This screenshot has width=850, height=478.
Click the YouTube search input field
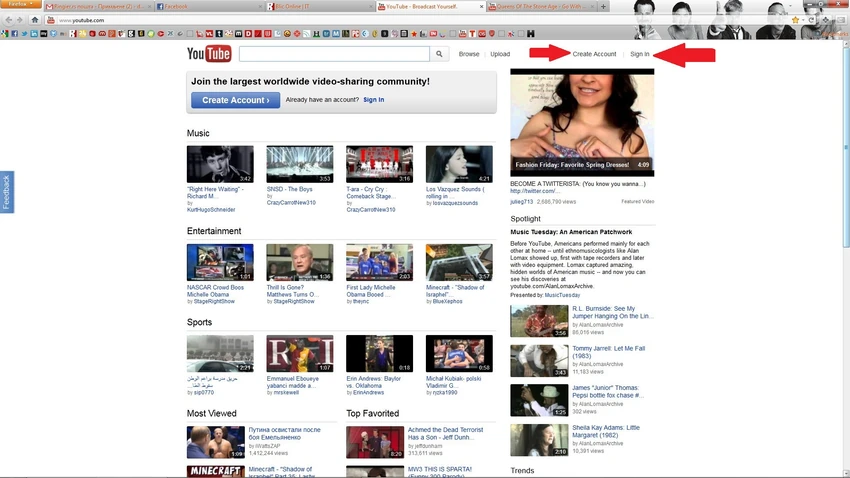(x=334, y=54)
